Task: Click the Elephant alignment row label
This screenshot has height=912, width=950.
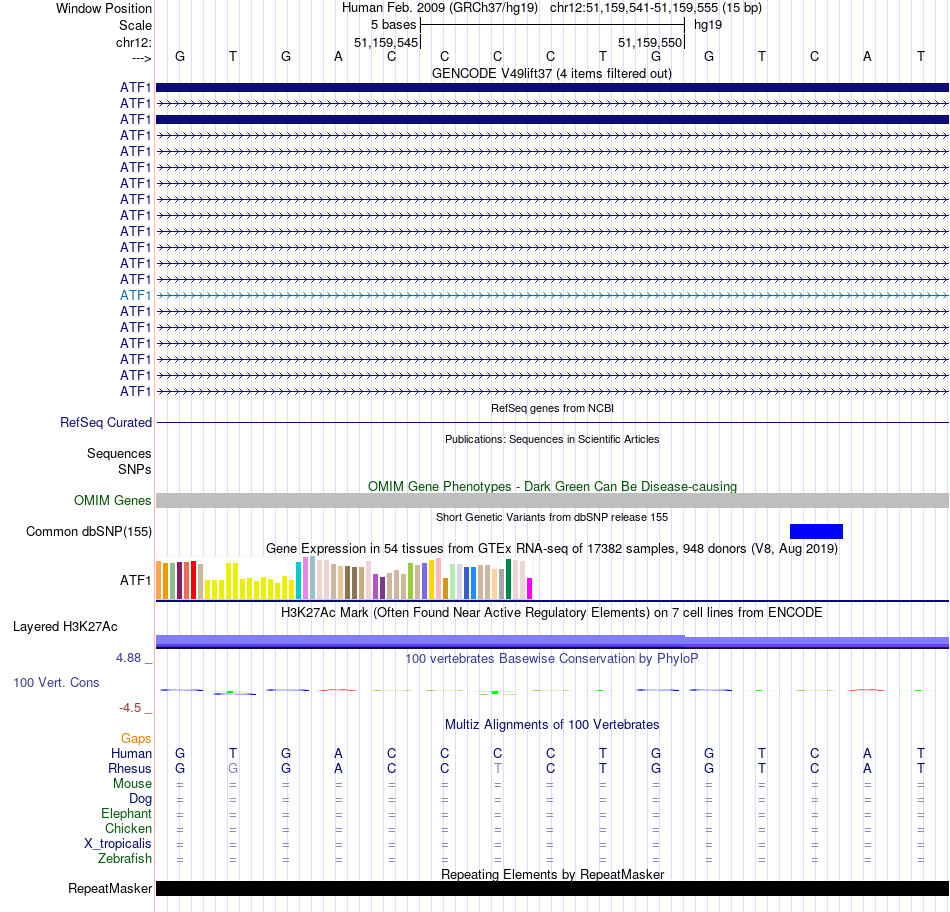Action: 126,813
